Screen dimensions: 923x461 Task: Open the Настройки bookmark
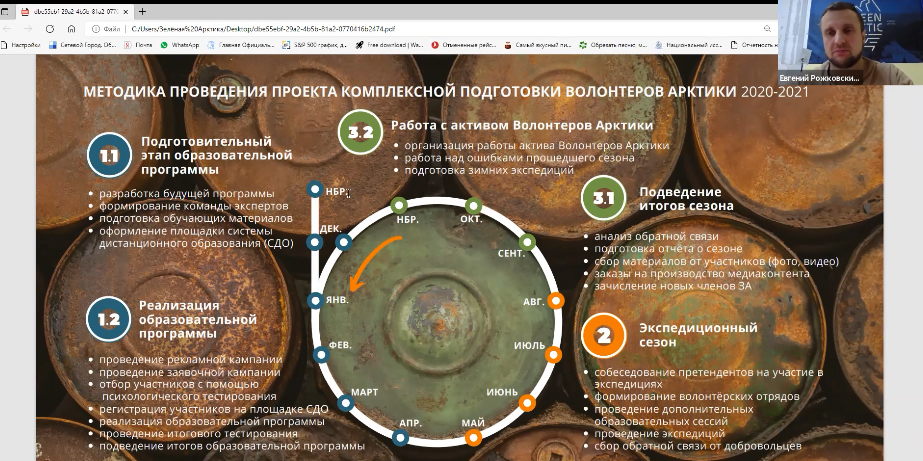[21, 45]
